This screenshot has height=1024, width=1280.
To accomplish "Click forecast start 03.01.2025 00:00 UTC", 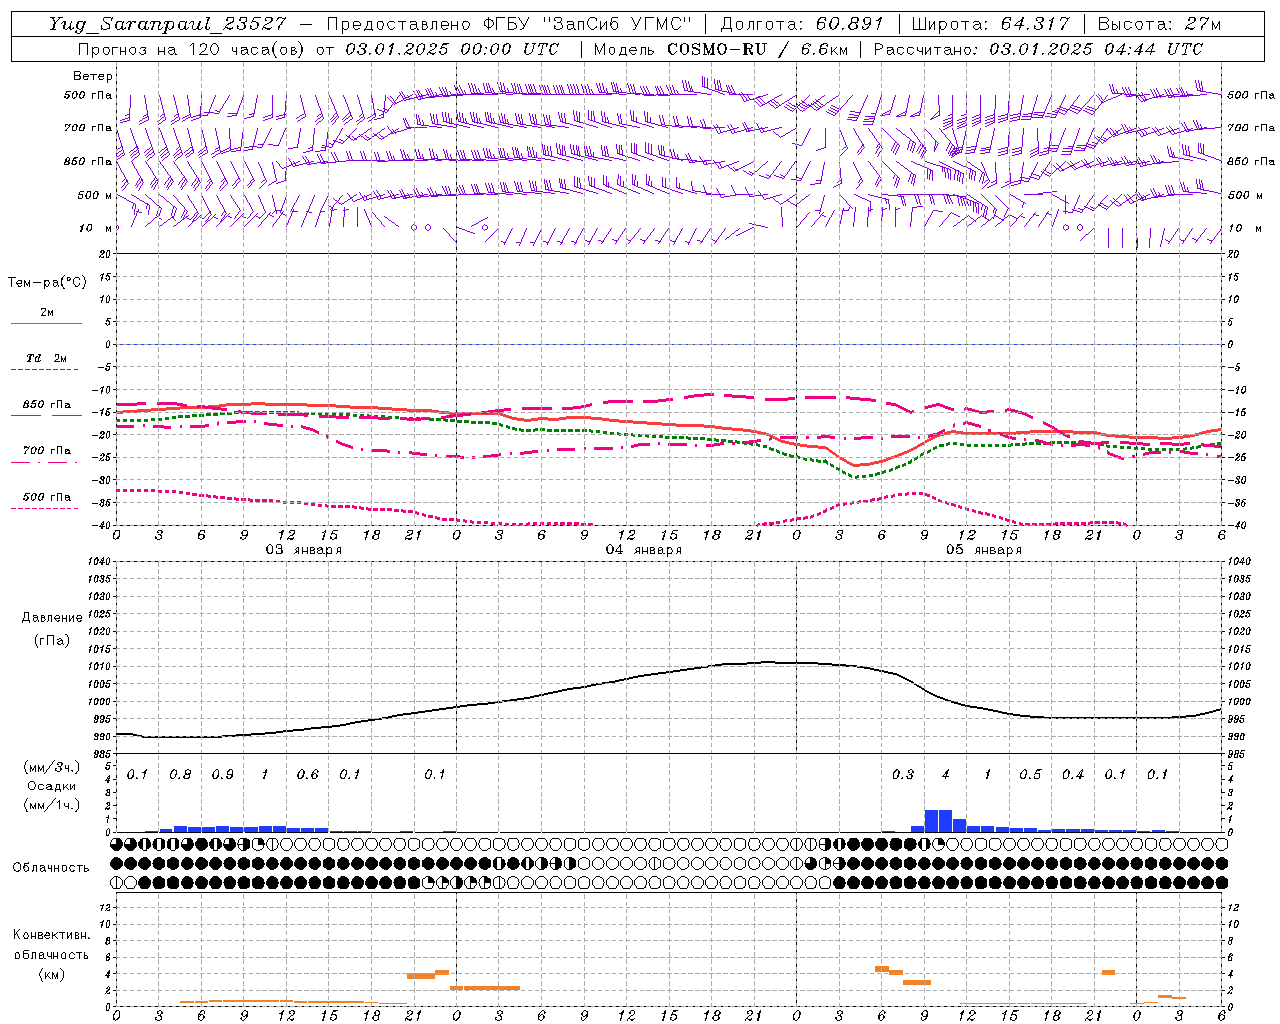I will tap(451, 48).
